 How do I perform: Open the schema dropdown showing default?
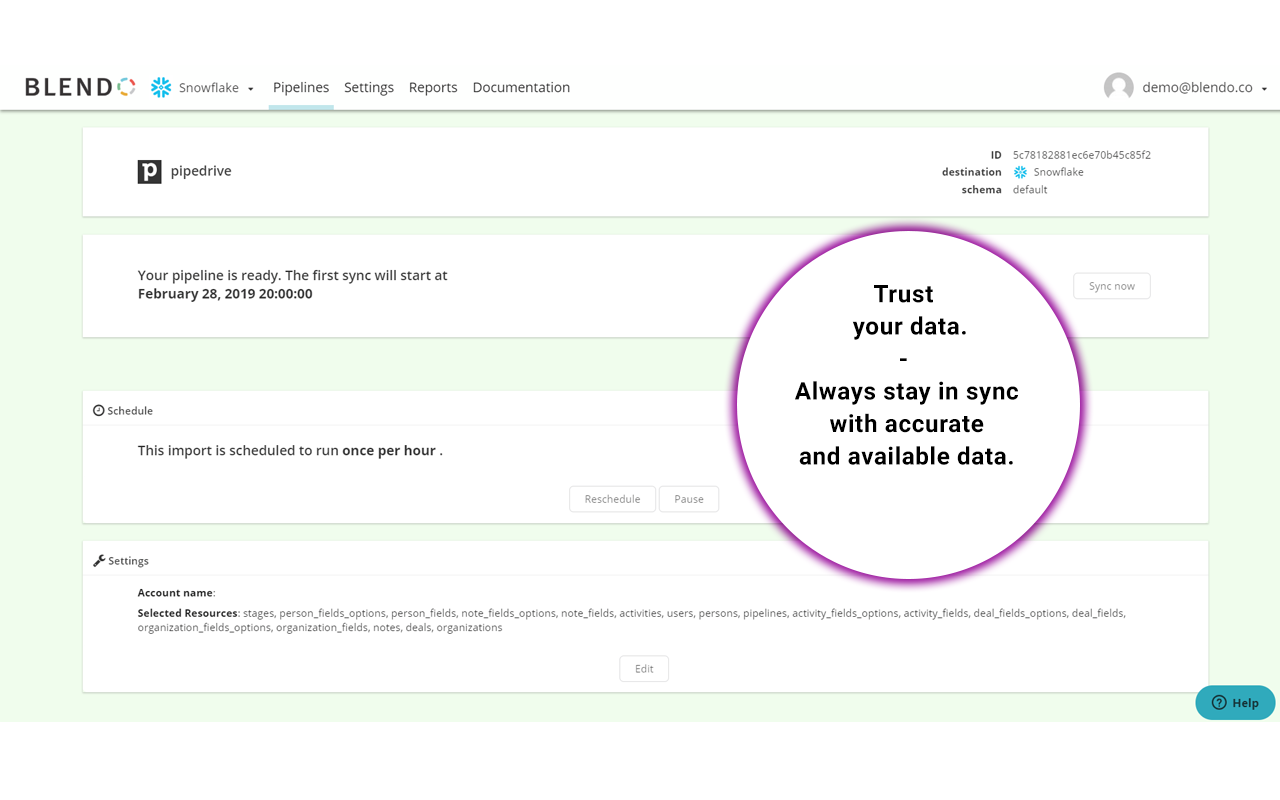[x=1029, y=189]
